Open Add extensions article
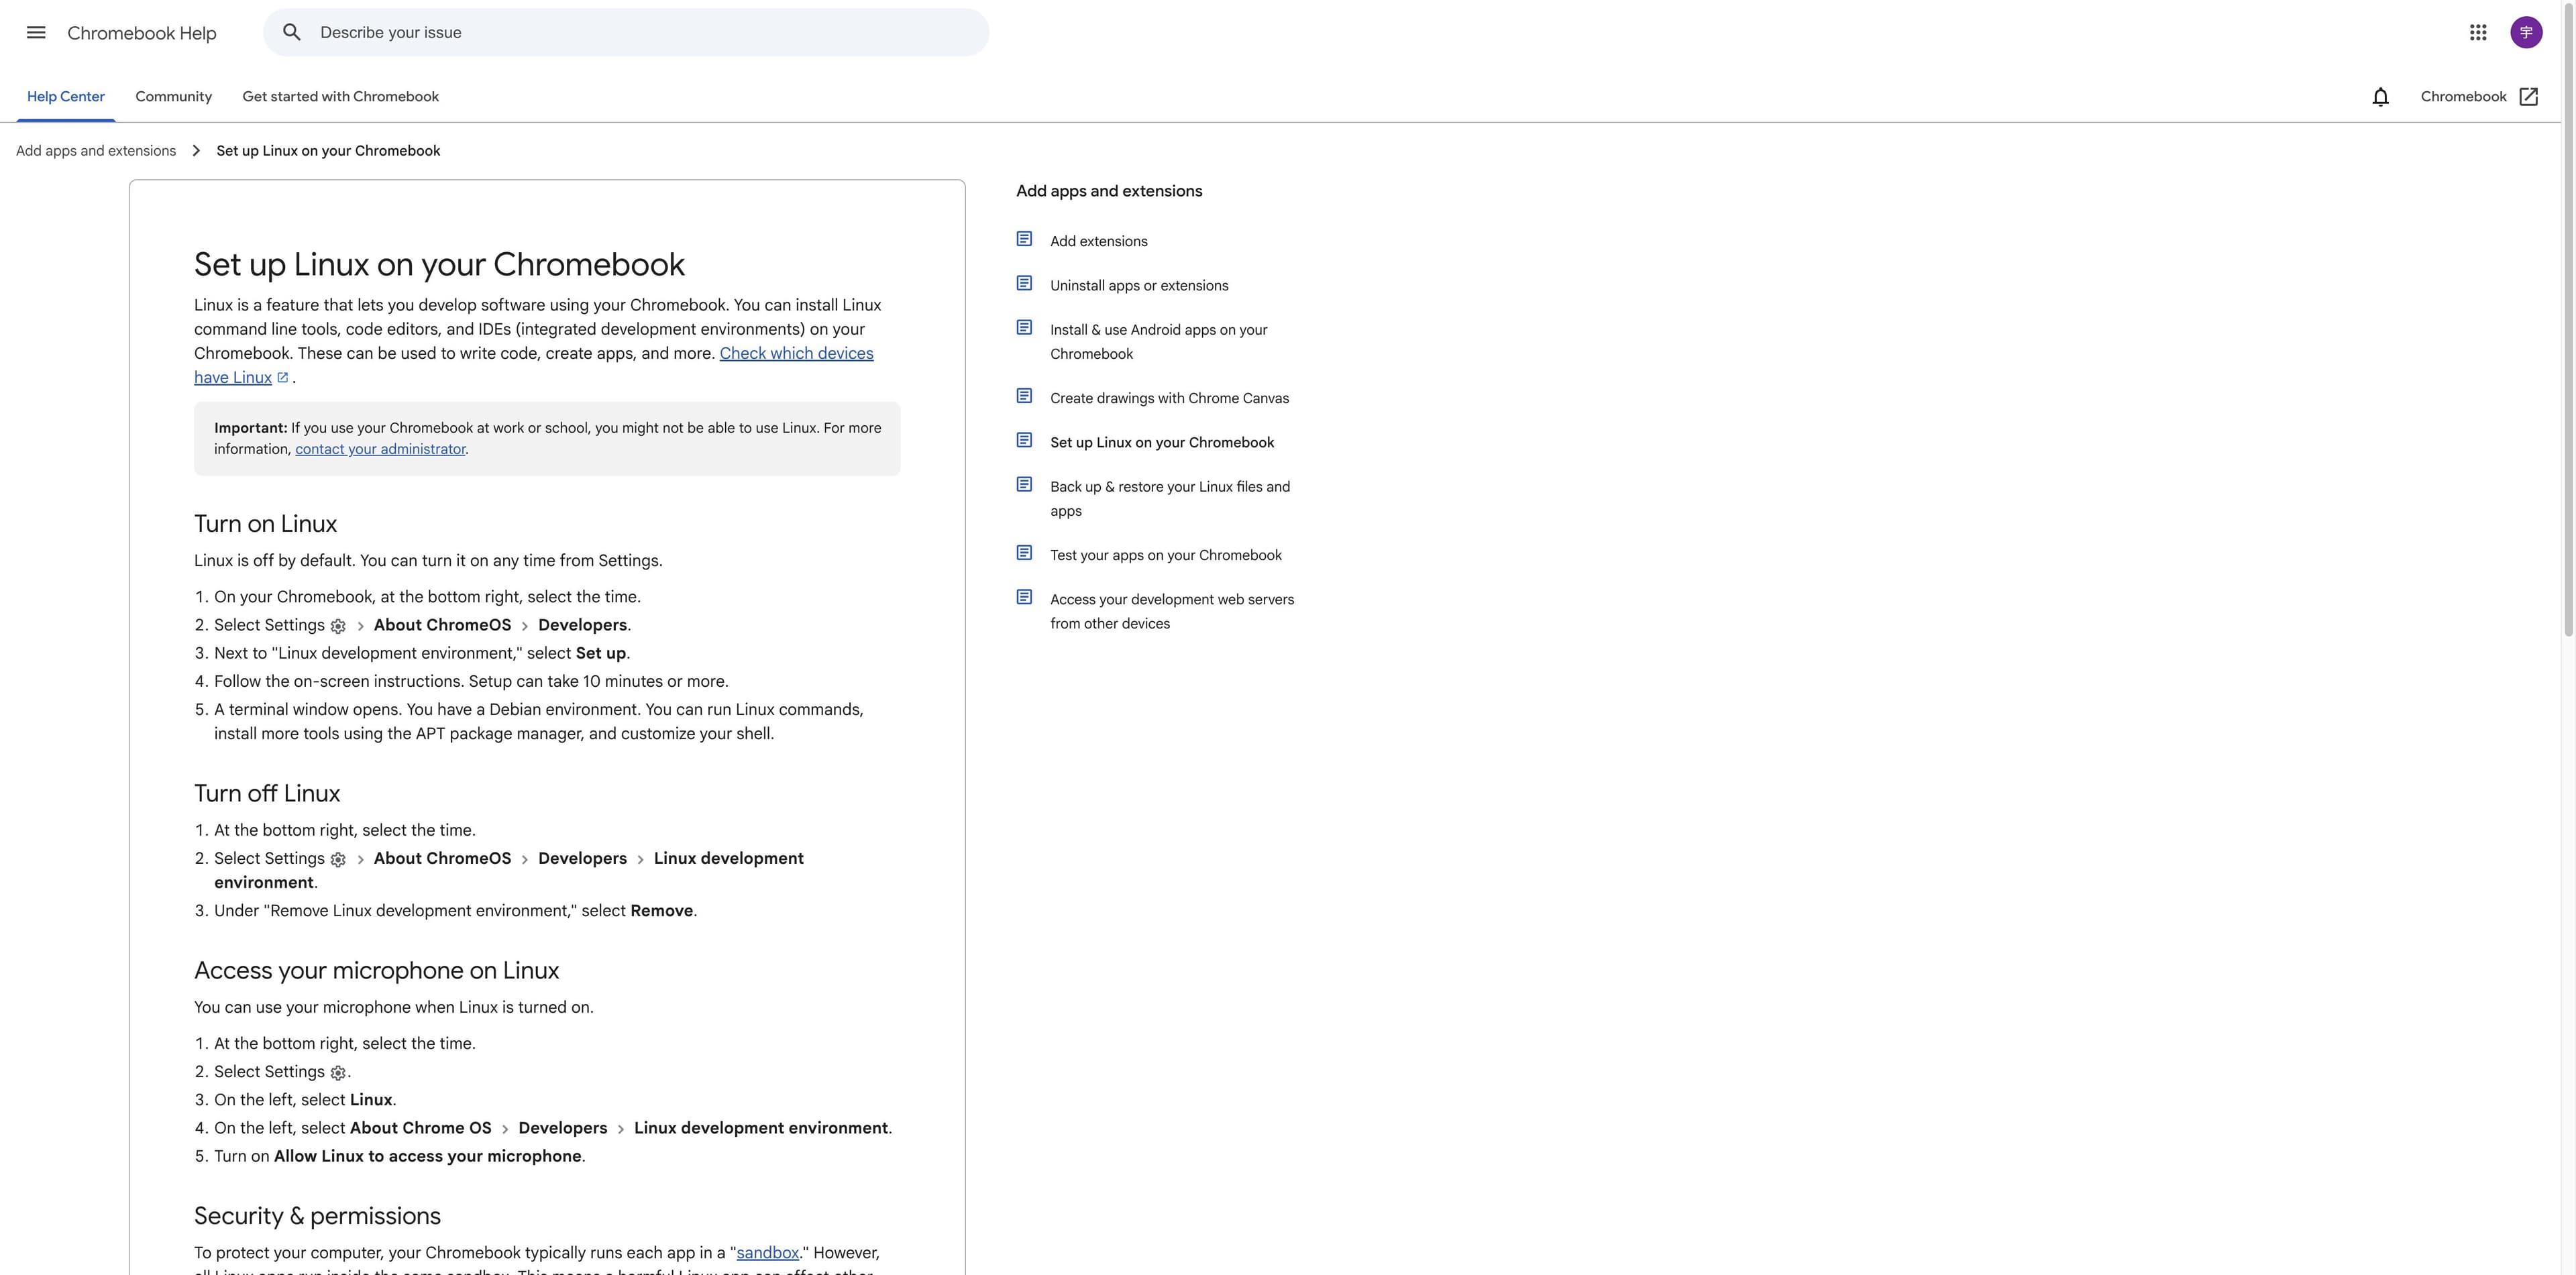 point(1099,241)
